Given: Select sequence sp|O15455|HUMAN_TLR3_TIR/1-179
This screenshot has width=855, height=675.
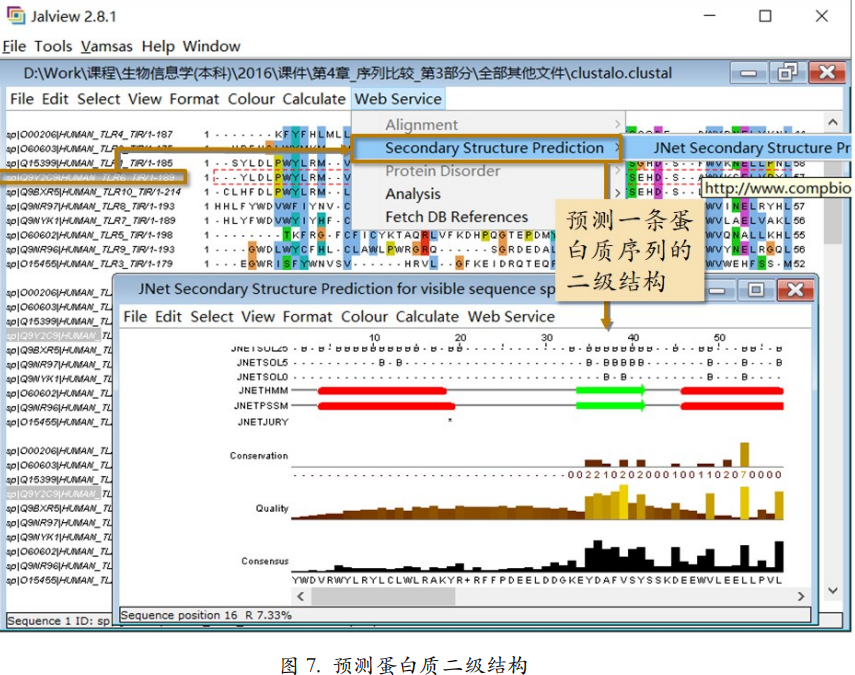Looking at the screenshot, I should [89, 263].
